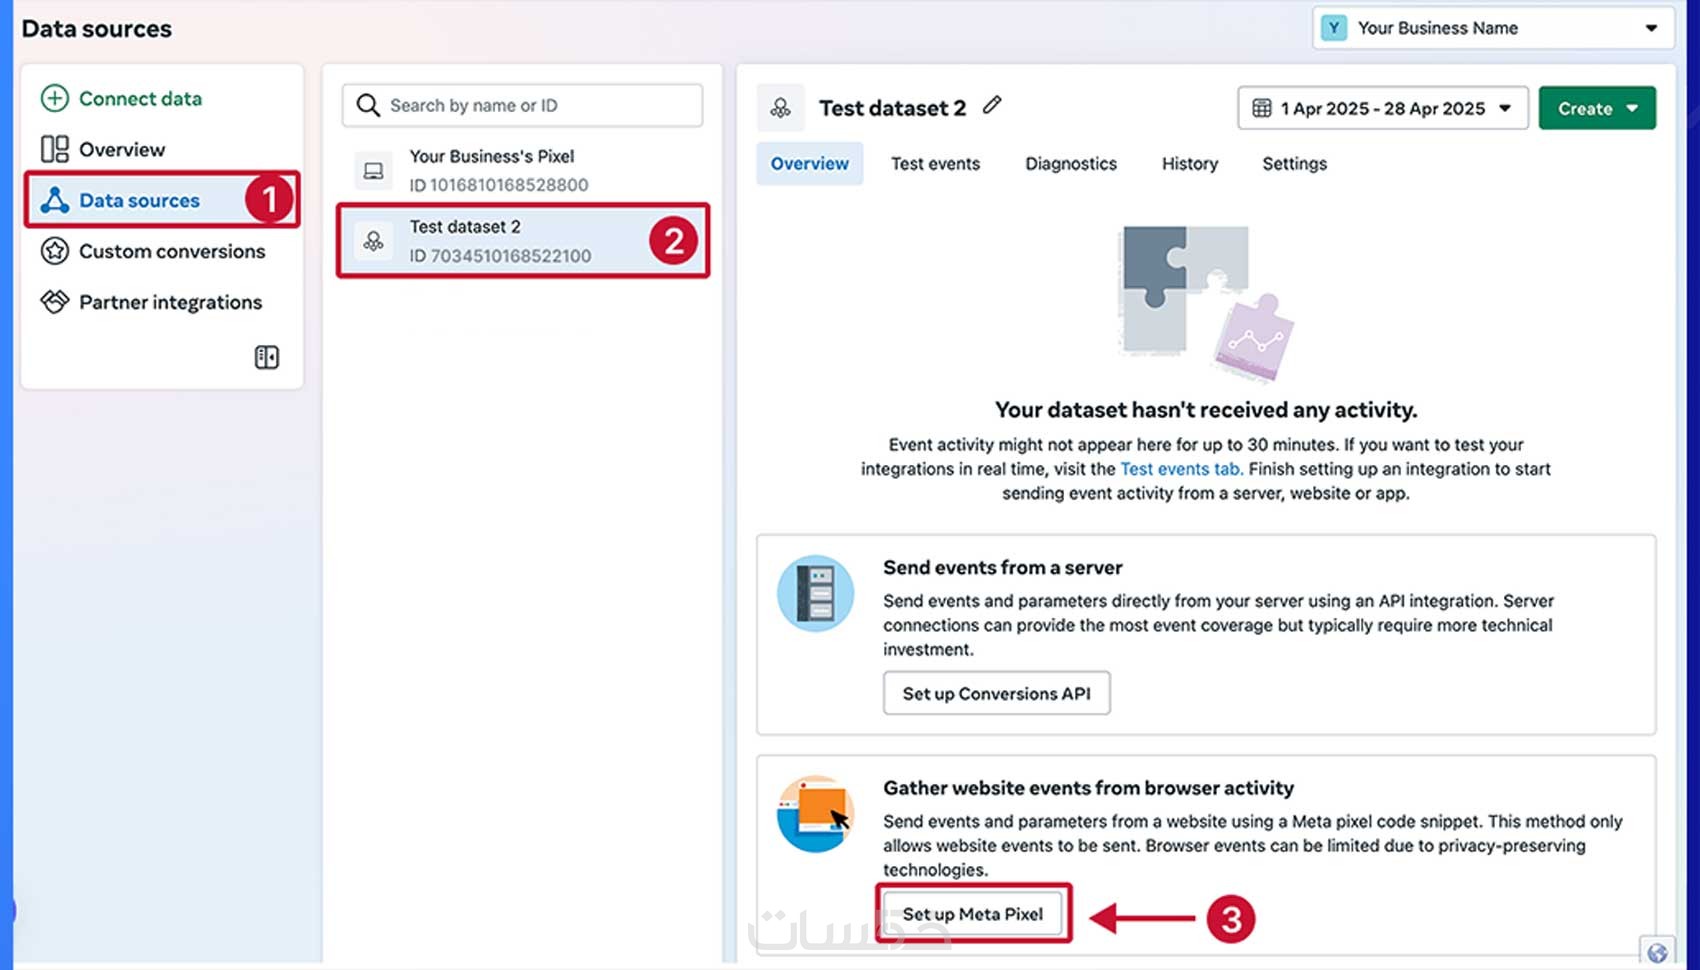
Task: Go to the Settings tab
Action: click(x=1294, y=163)
